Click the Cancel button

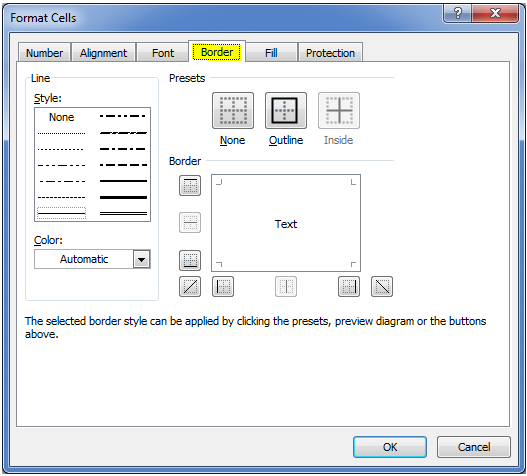[474, 447]
